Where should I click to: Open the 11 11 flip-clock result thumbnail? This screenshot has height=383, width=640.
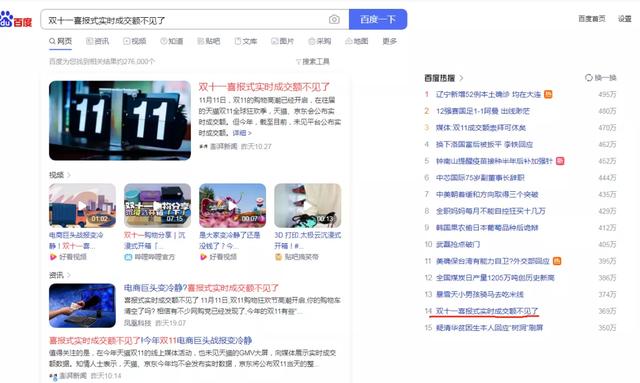(x=120, y=120)
